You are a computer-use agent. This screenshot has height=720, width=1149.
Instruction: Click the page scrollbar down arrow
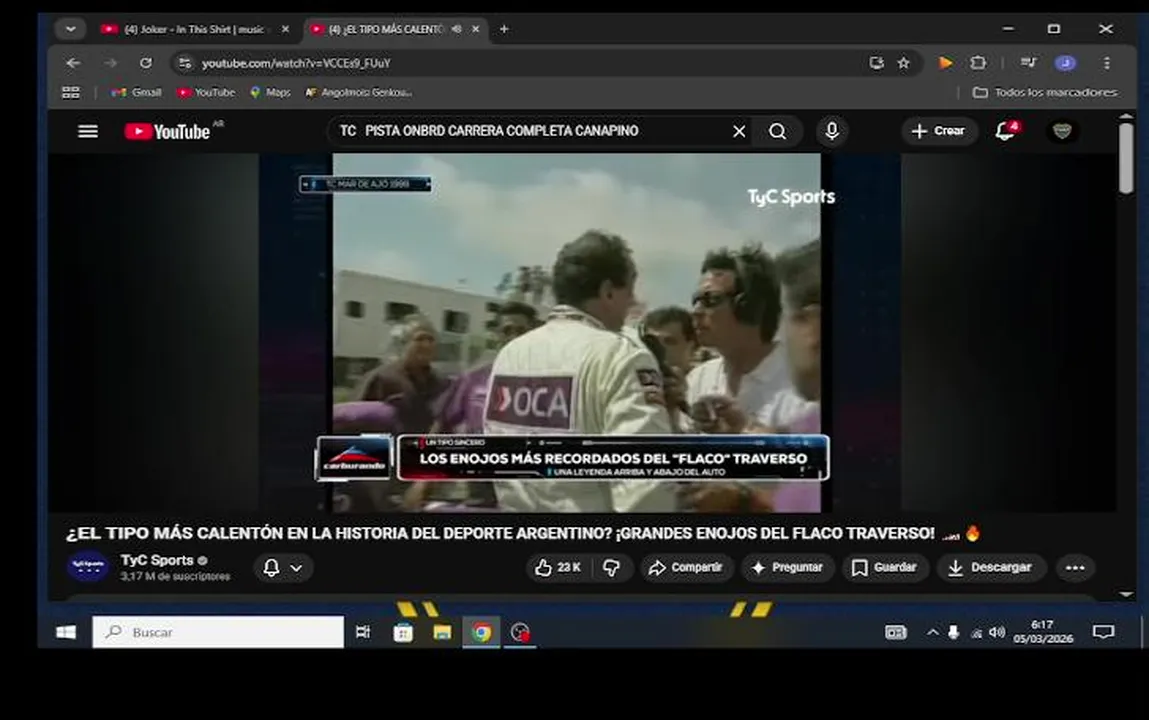coord(1126,594)
